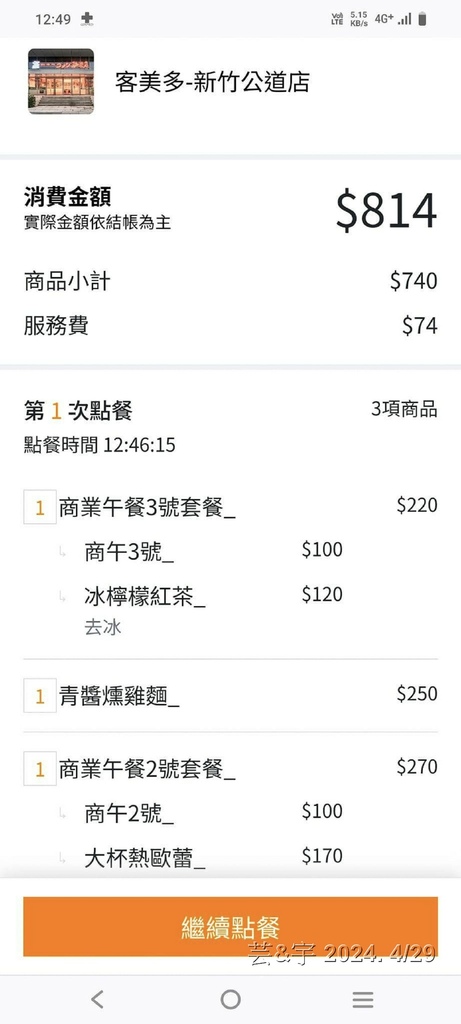Select the quantity box for 青醬燻雞麵

tap(40, 696)
